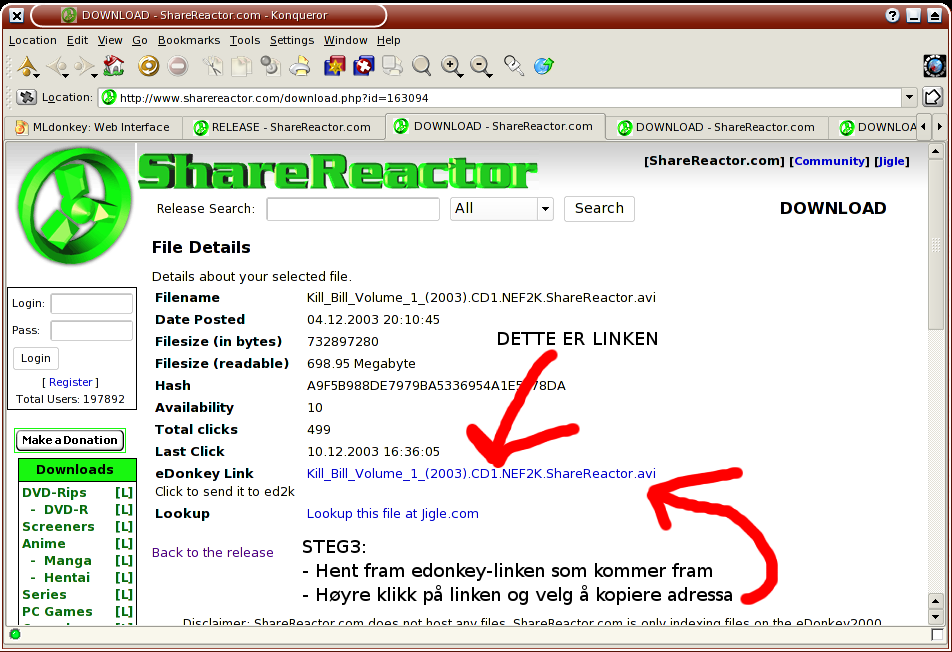Click the Home toolbar icon
Viewport: 952px width, 652px height.
113,67
